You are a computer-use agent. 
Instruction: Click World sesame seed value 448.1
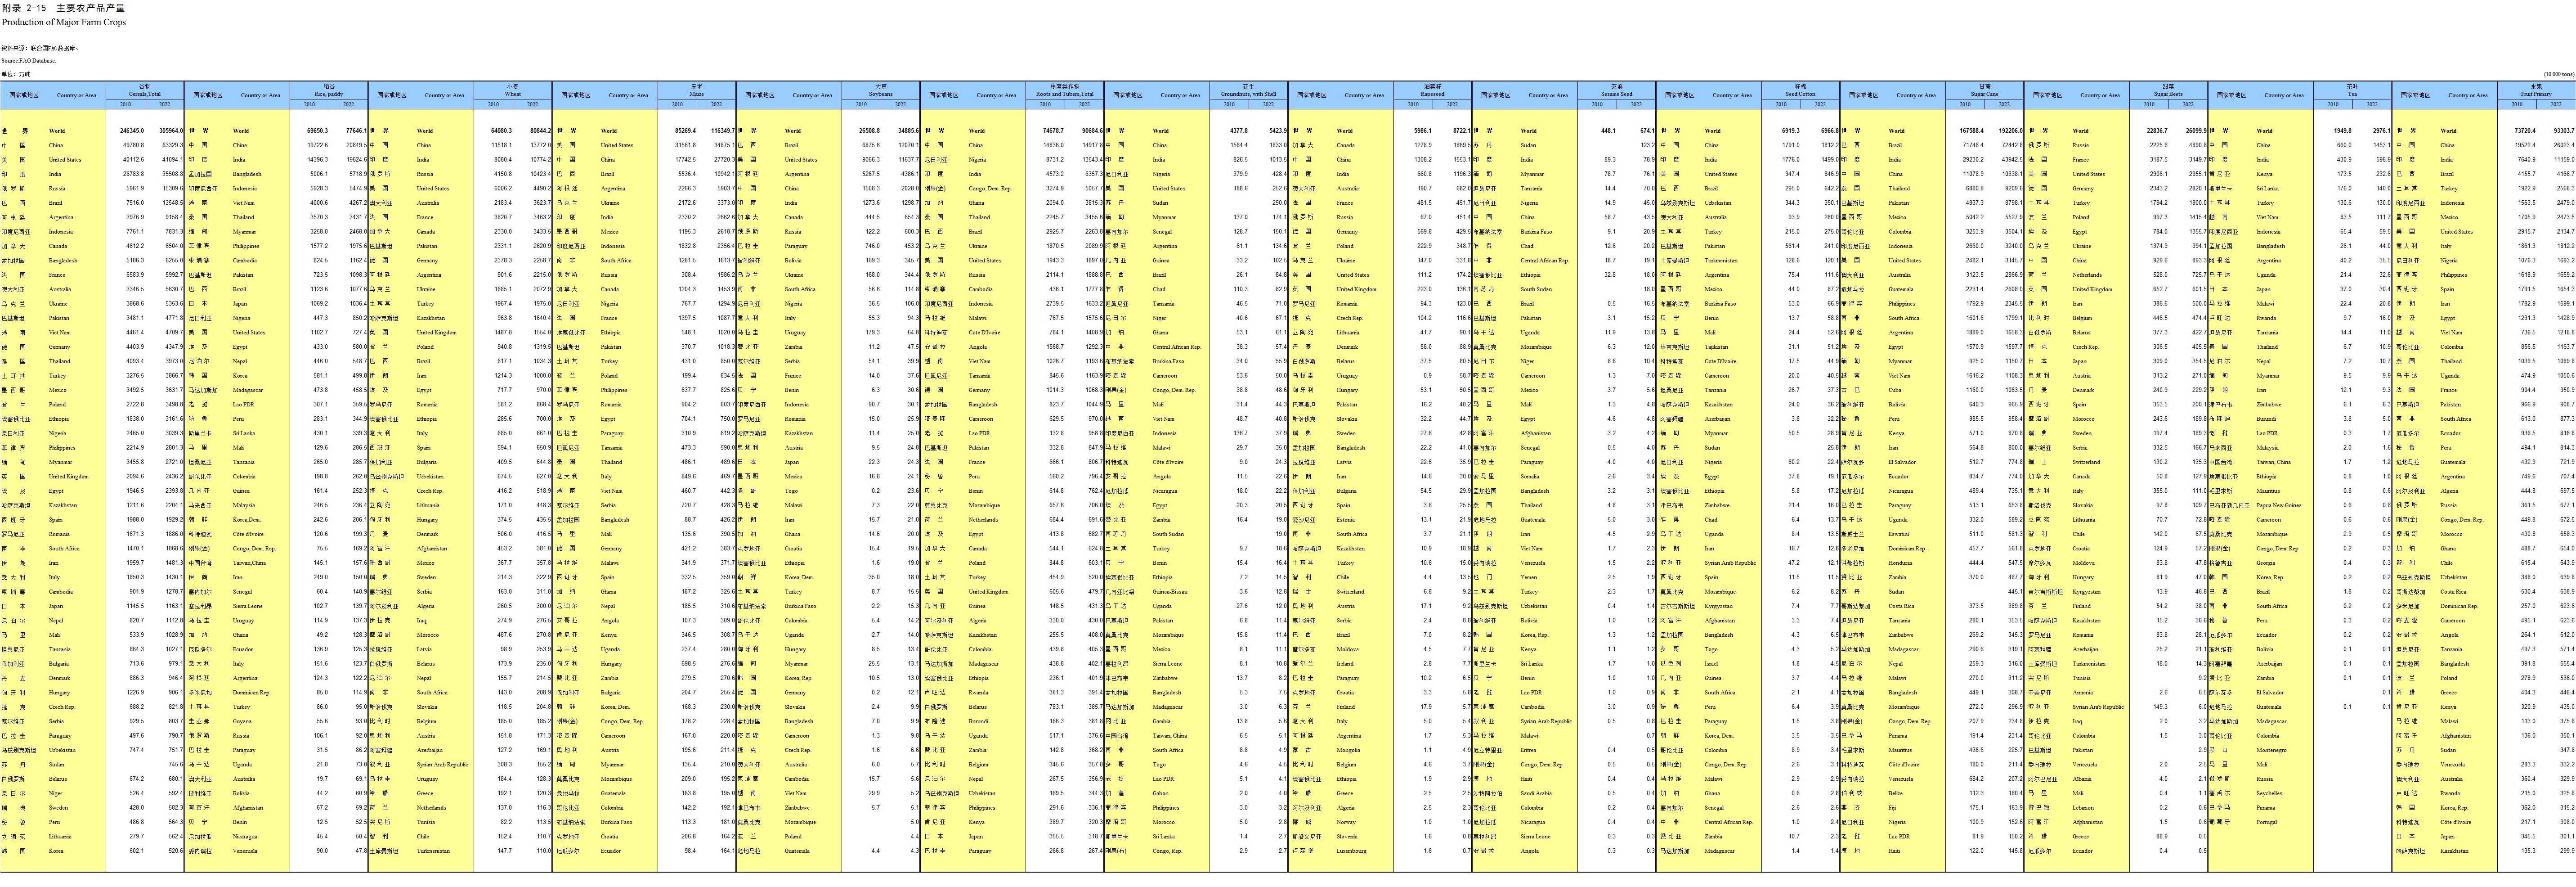coord(1608,131)
